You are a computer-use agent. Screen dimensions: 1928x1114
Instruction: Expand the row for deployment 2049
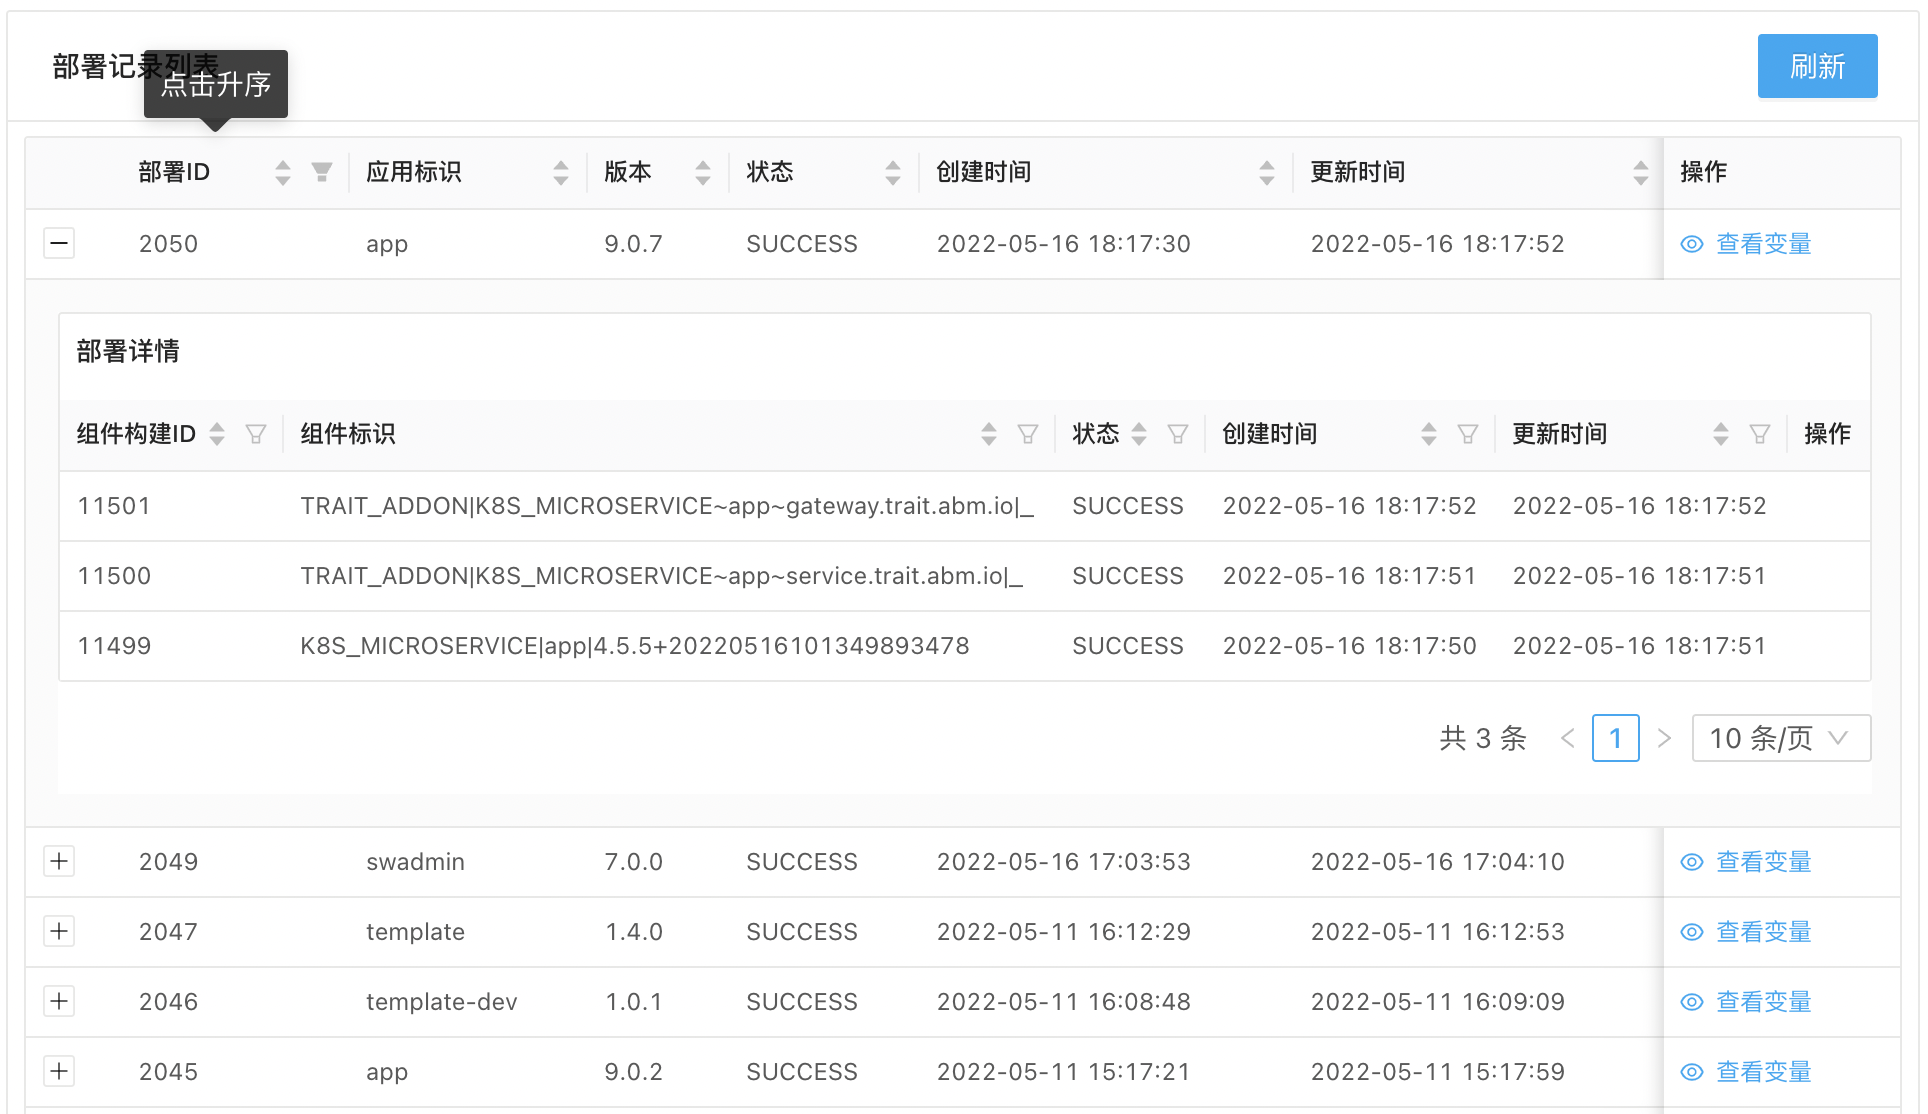(59, 861)
